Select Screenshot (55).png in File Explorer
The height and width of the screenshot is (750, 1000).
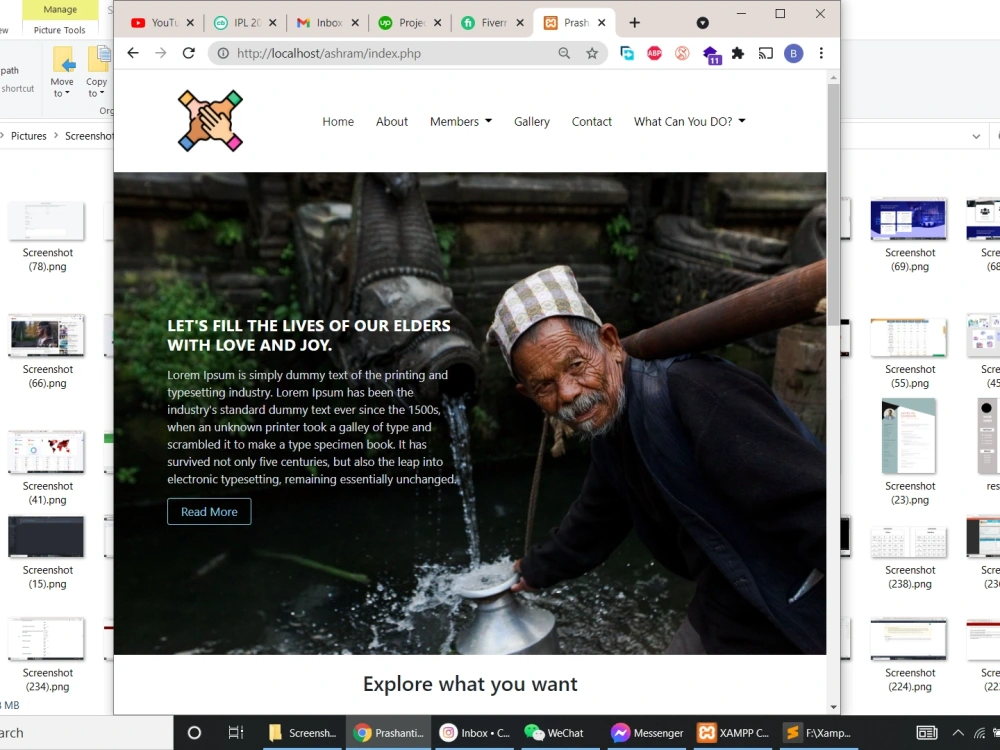coord(909,353)
